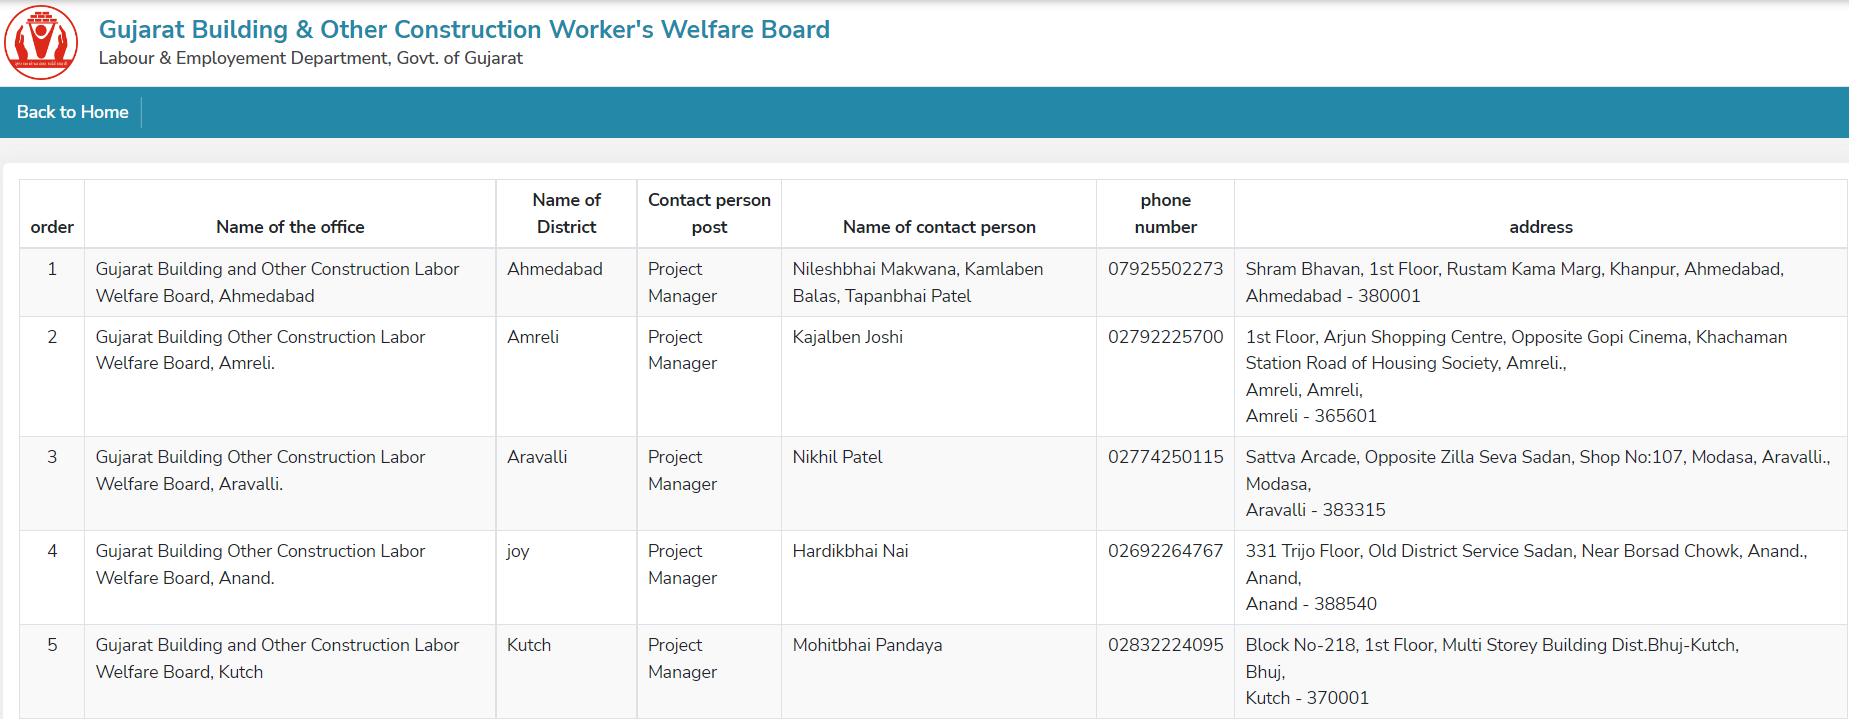1849x719 pixels.
Task: Select contact name Mohitbhai Pandaya
Action: tap(868, 645)
